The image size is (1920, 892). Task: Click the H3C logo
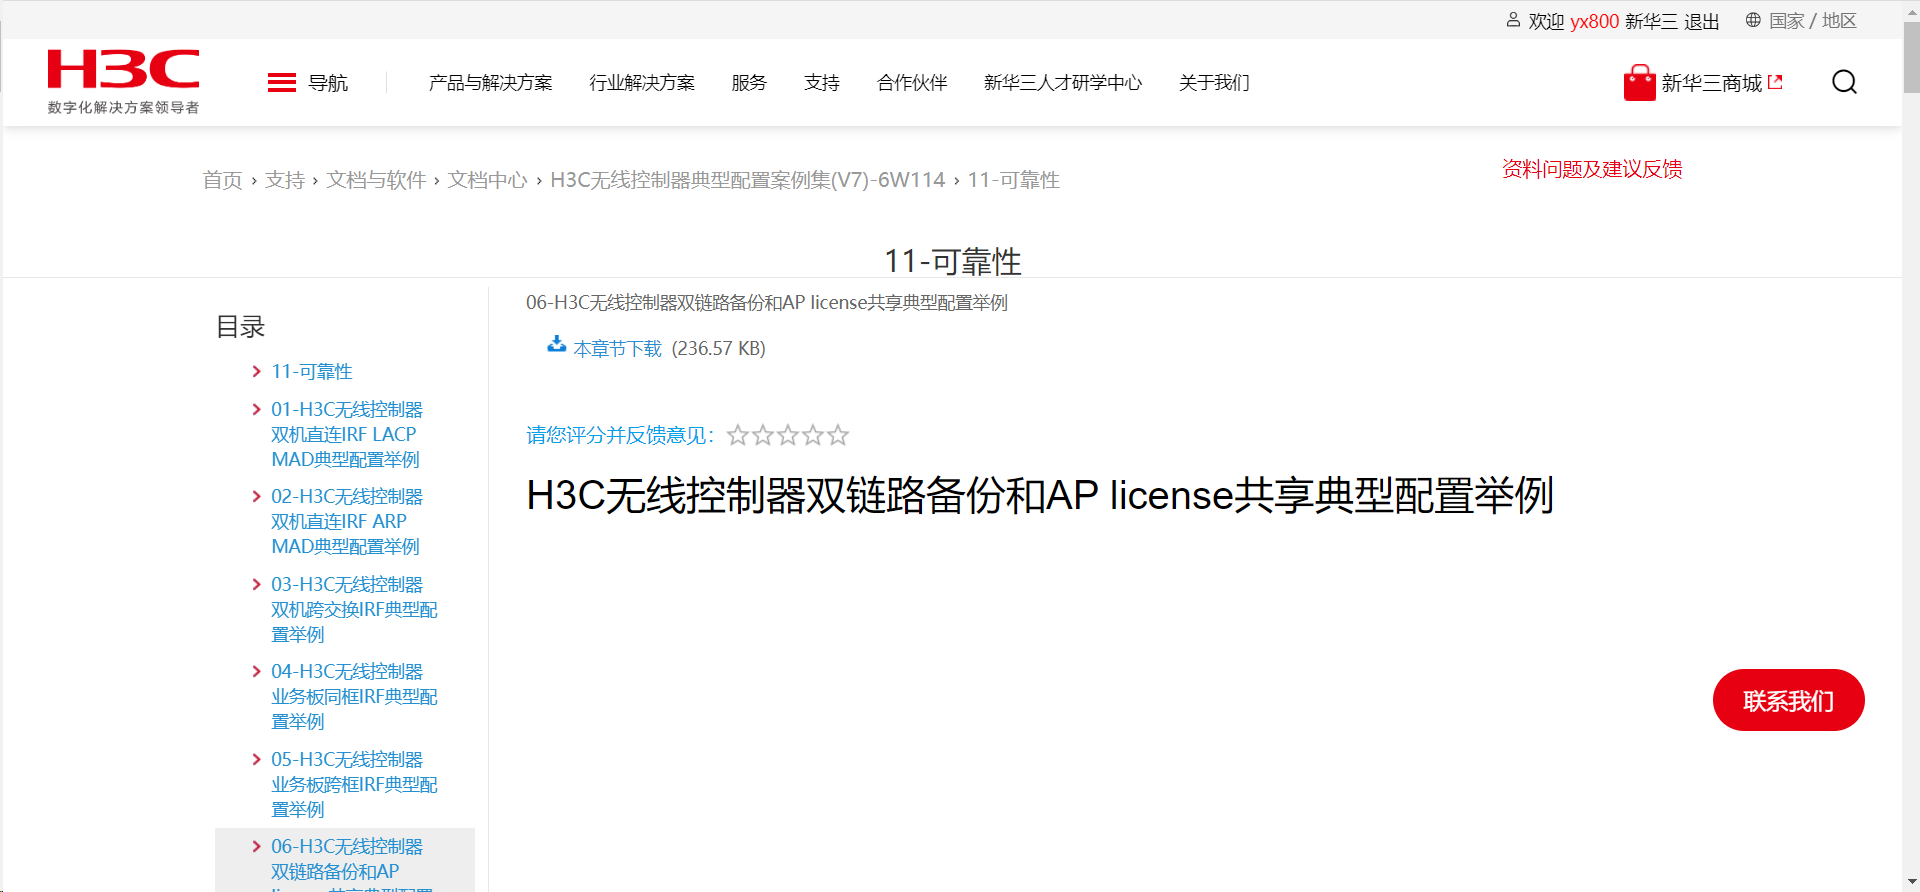click(123, 81)
